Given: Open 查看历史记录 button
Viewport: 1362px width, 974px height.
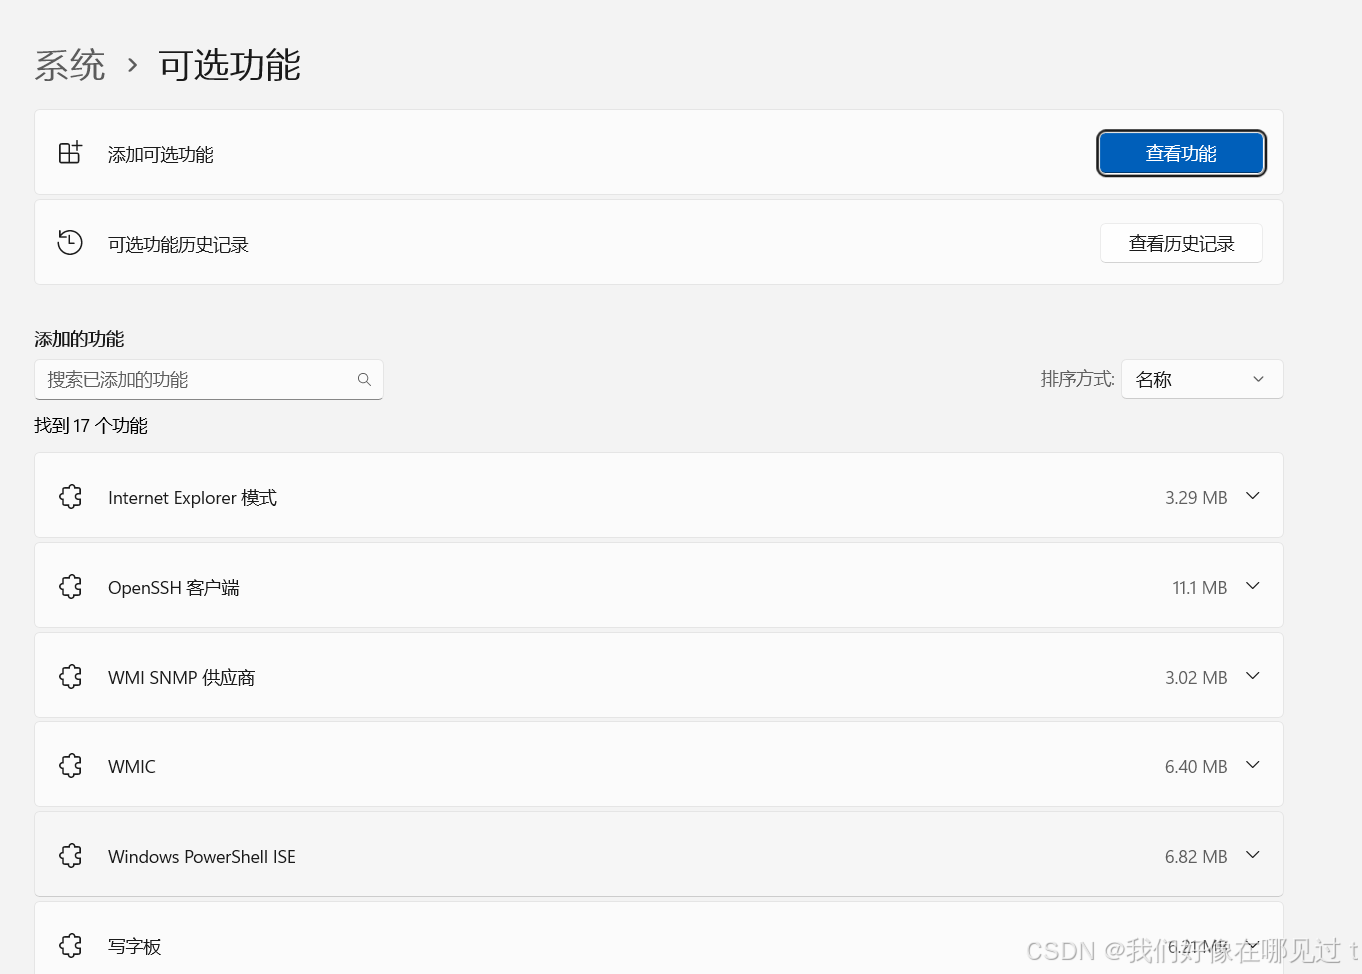Looking at the screenshot, I should point(1181,243).
